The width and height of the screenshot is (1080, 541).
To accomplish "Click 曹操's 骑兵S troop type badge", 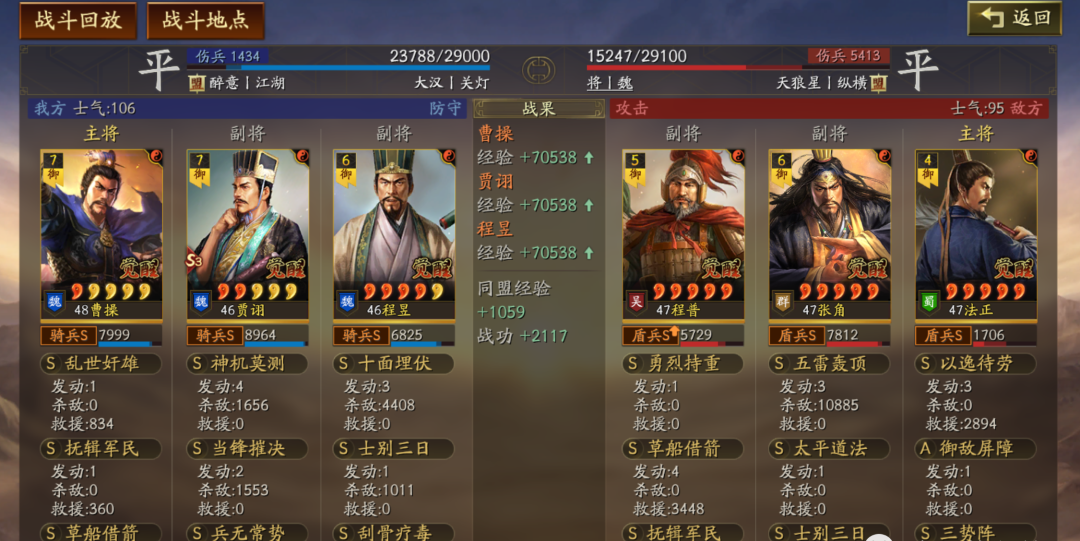I will coord(68,336).
